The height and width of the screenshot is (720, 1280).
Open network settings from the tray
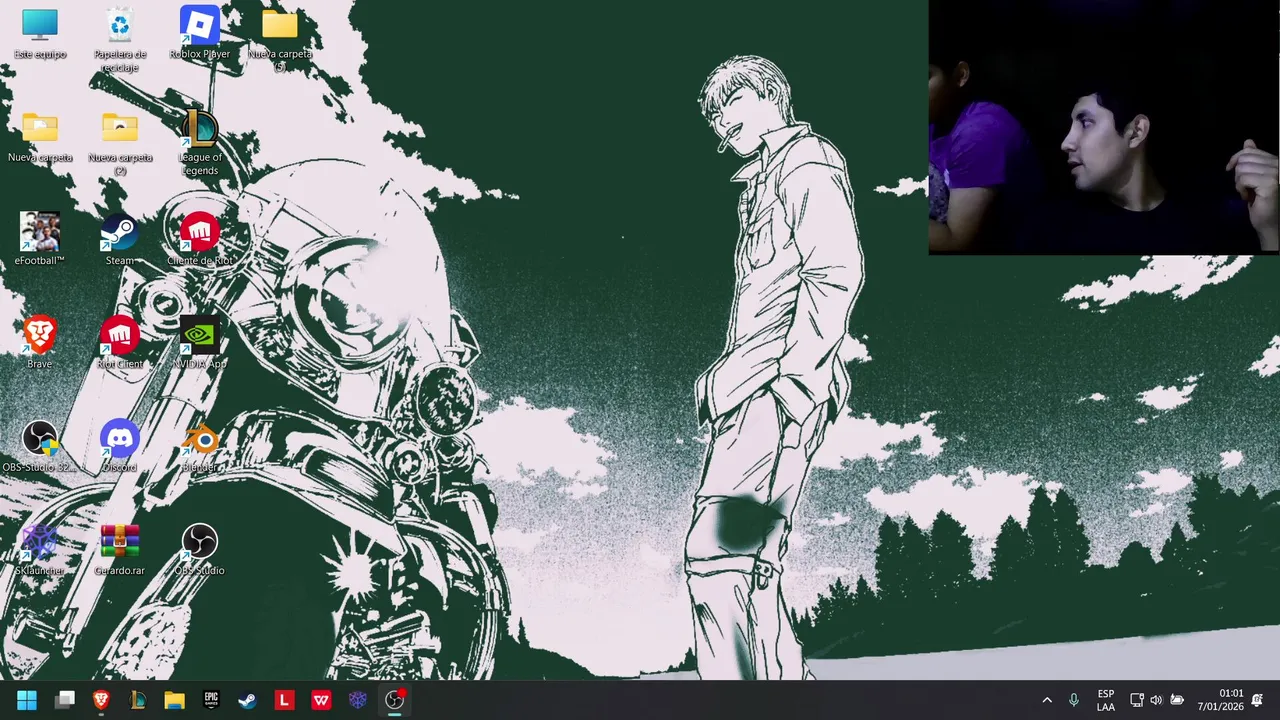(x=1137, y=700)
